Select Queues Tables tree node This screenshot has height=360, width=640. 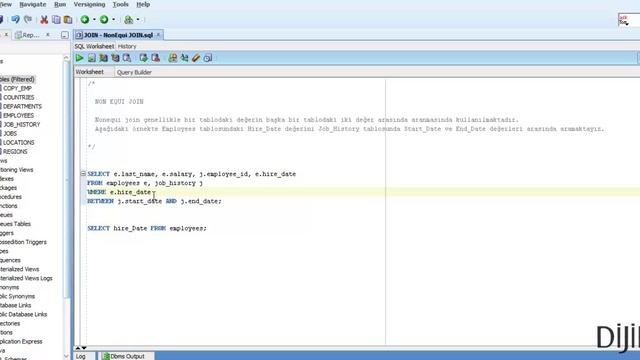15,224
